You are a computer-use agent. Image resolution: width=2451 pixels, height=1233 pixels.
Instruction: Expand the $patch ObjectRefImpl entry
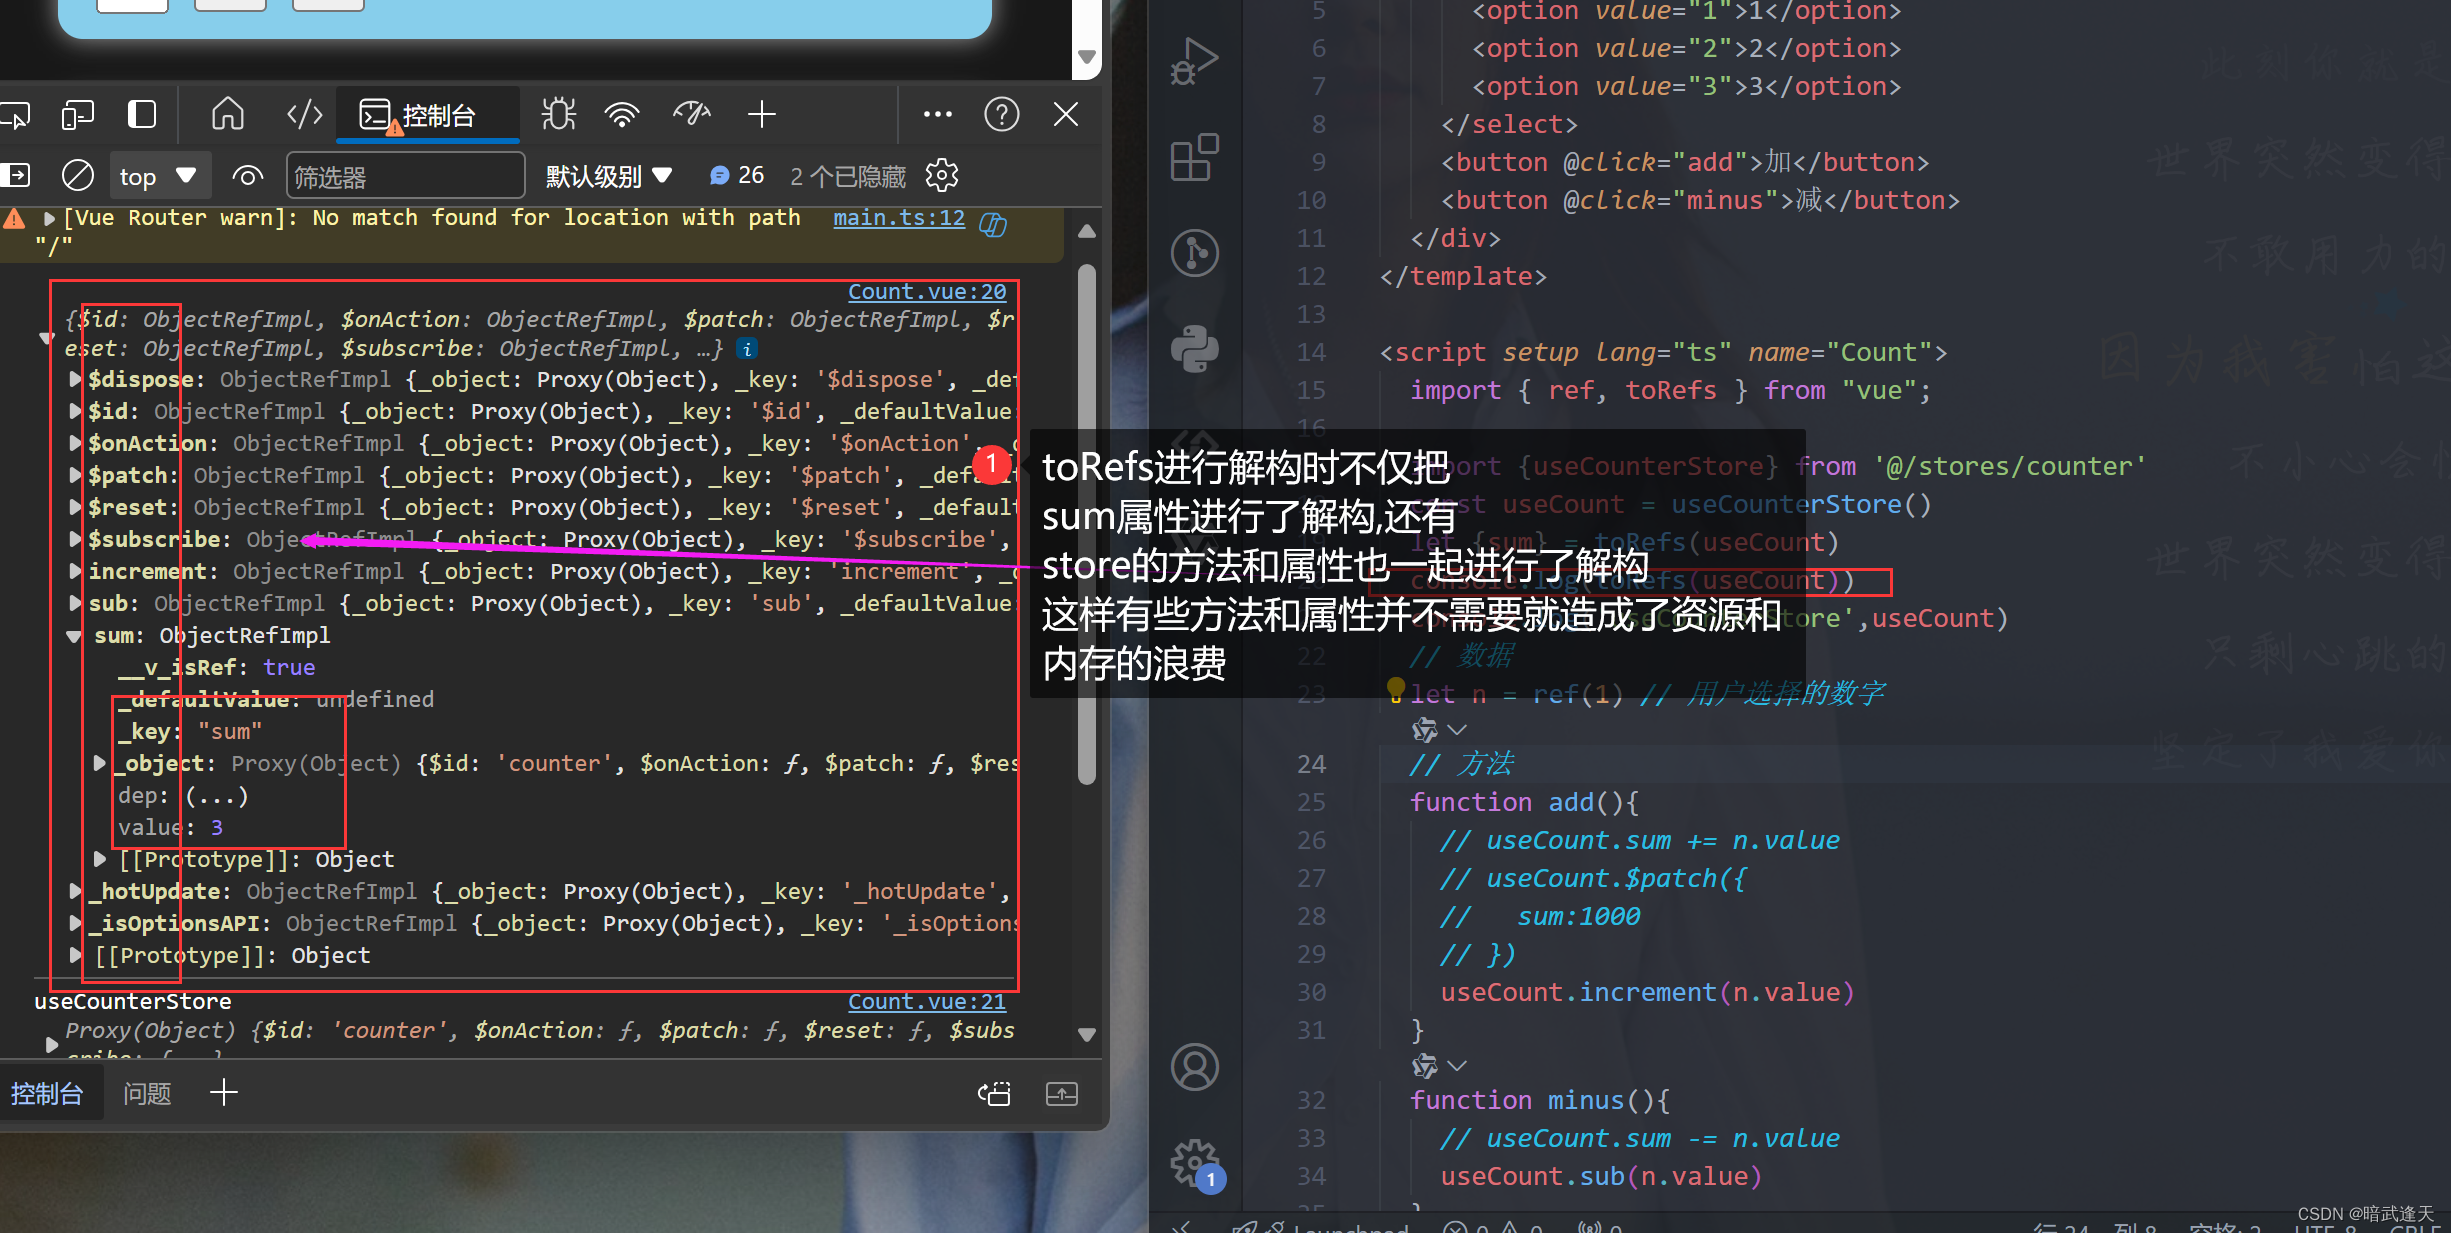pyautogui.click(x=75, y=476)
